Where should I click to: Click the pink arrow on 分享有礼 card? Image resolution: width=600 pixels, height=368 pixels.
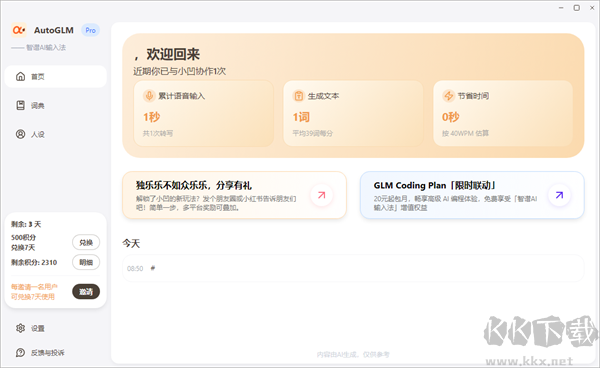coord(321,195)
